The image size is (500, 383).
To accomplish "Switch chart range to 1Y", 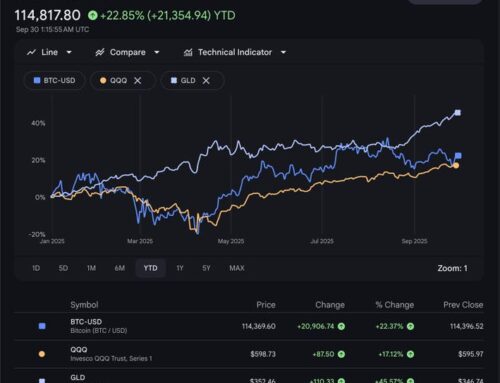I will pos(180,268).
